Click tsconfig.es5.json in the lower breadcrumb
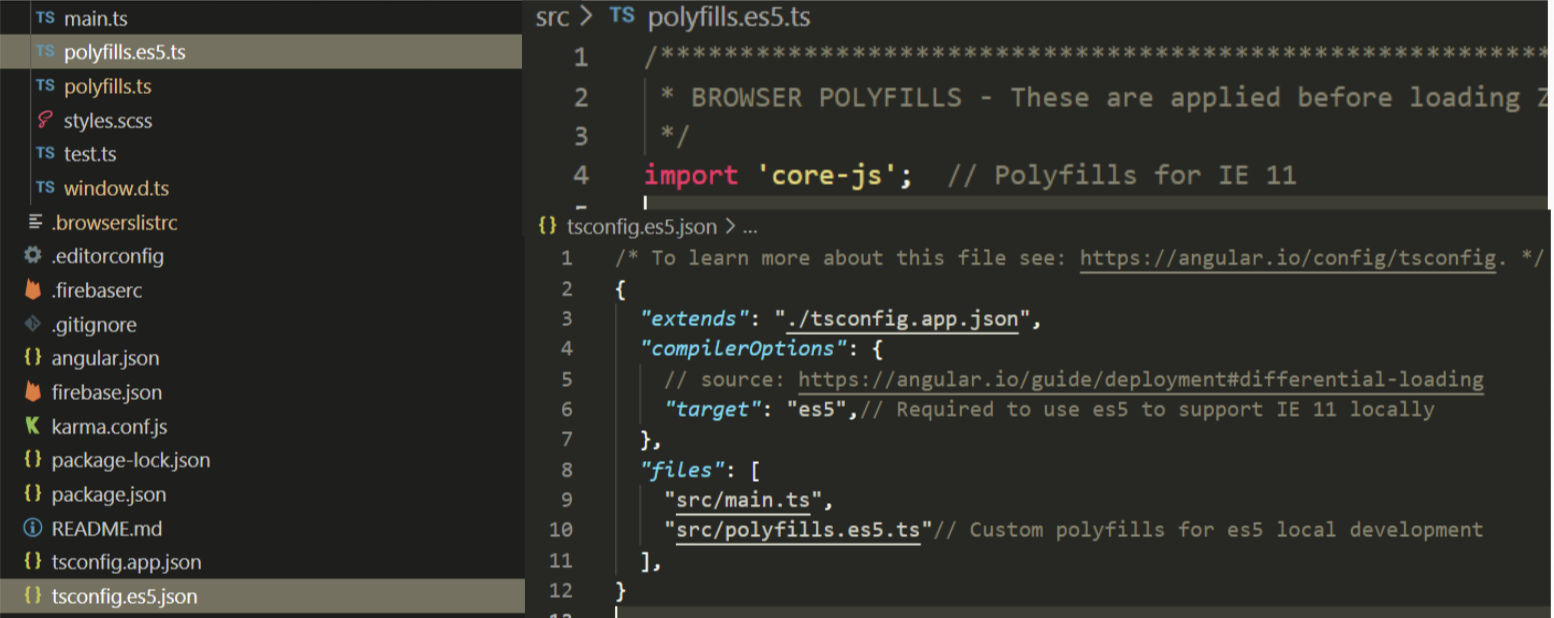This screenshot has height=618, width=1554. tap(642, 227)
